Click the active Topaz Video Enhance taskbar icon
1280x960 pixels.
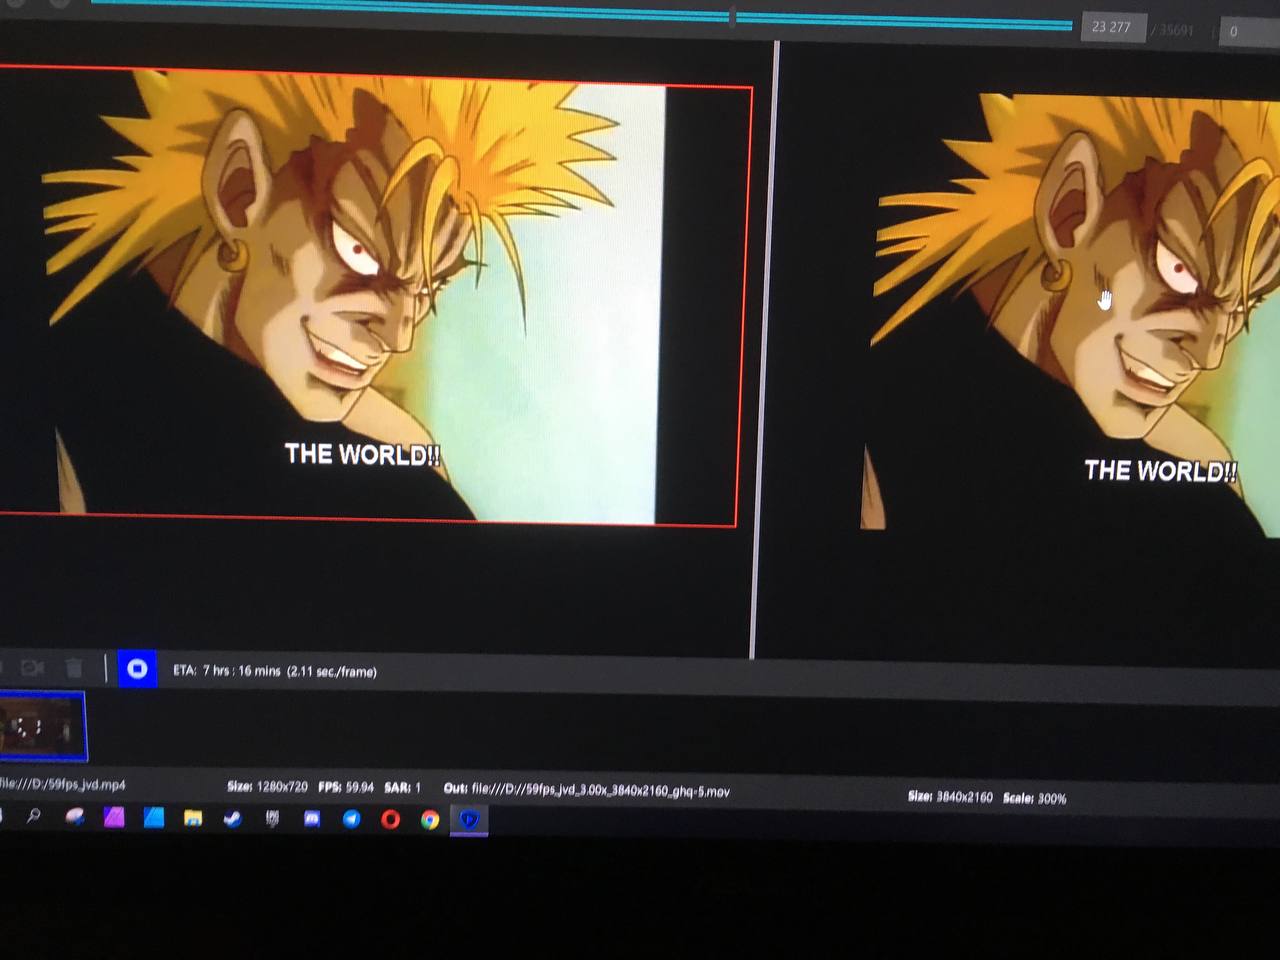(x=469, y=820)
